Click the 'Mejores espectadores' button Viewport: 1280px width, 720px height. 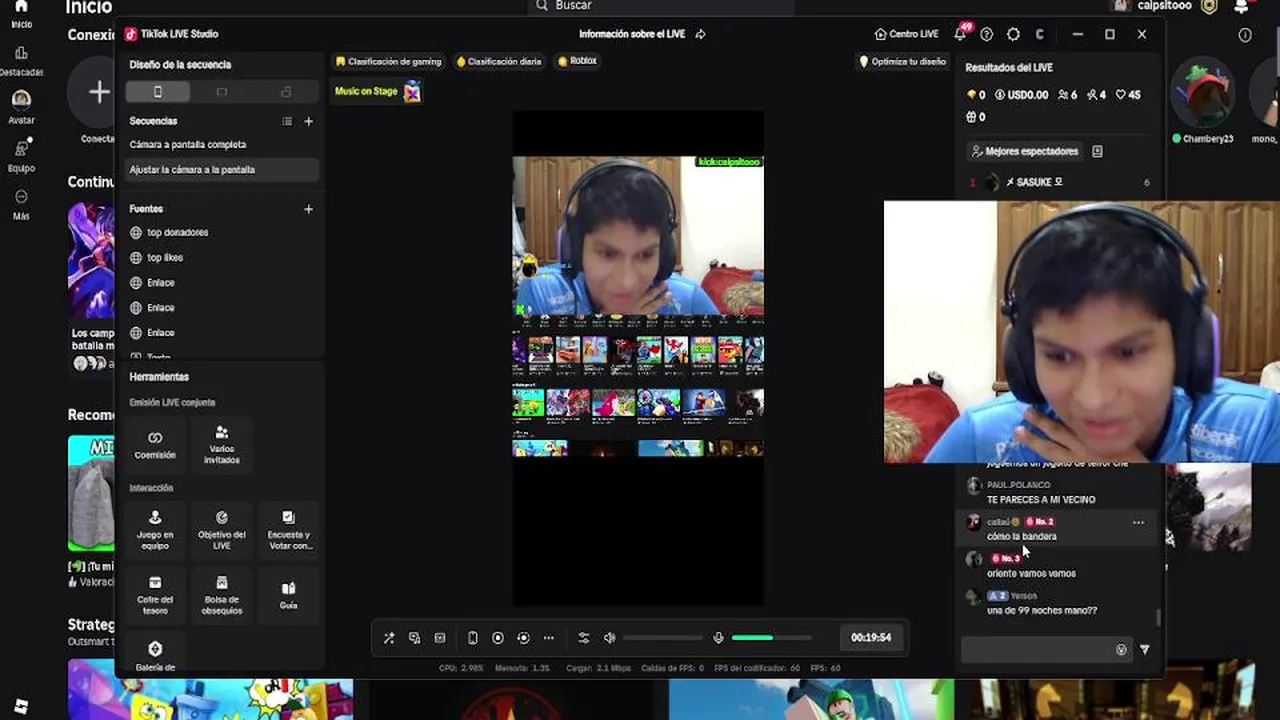coord(1025,151)
